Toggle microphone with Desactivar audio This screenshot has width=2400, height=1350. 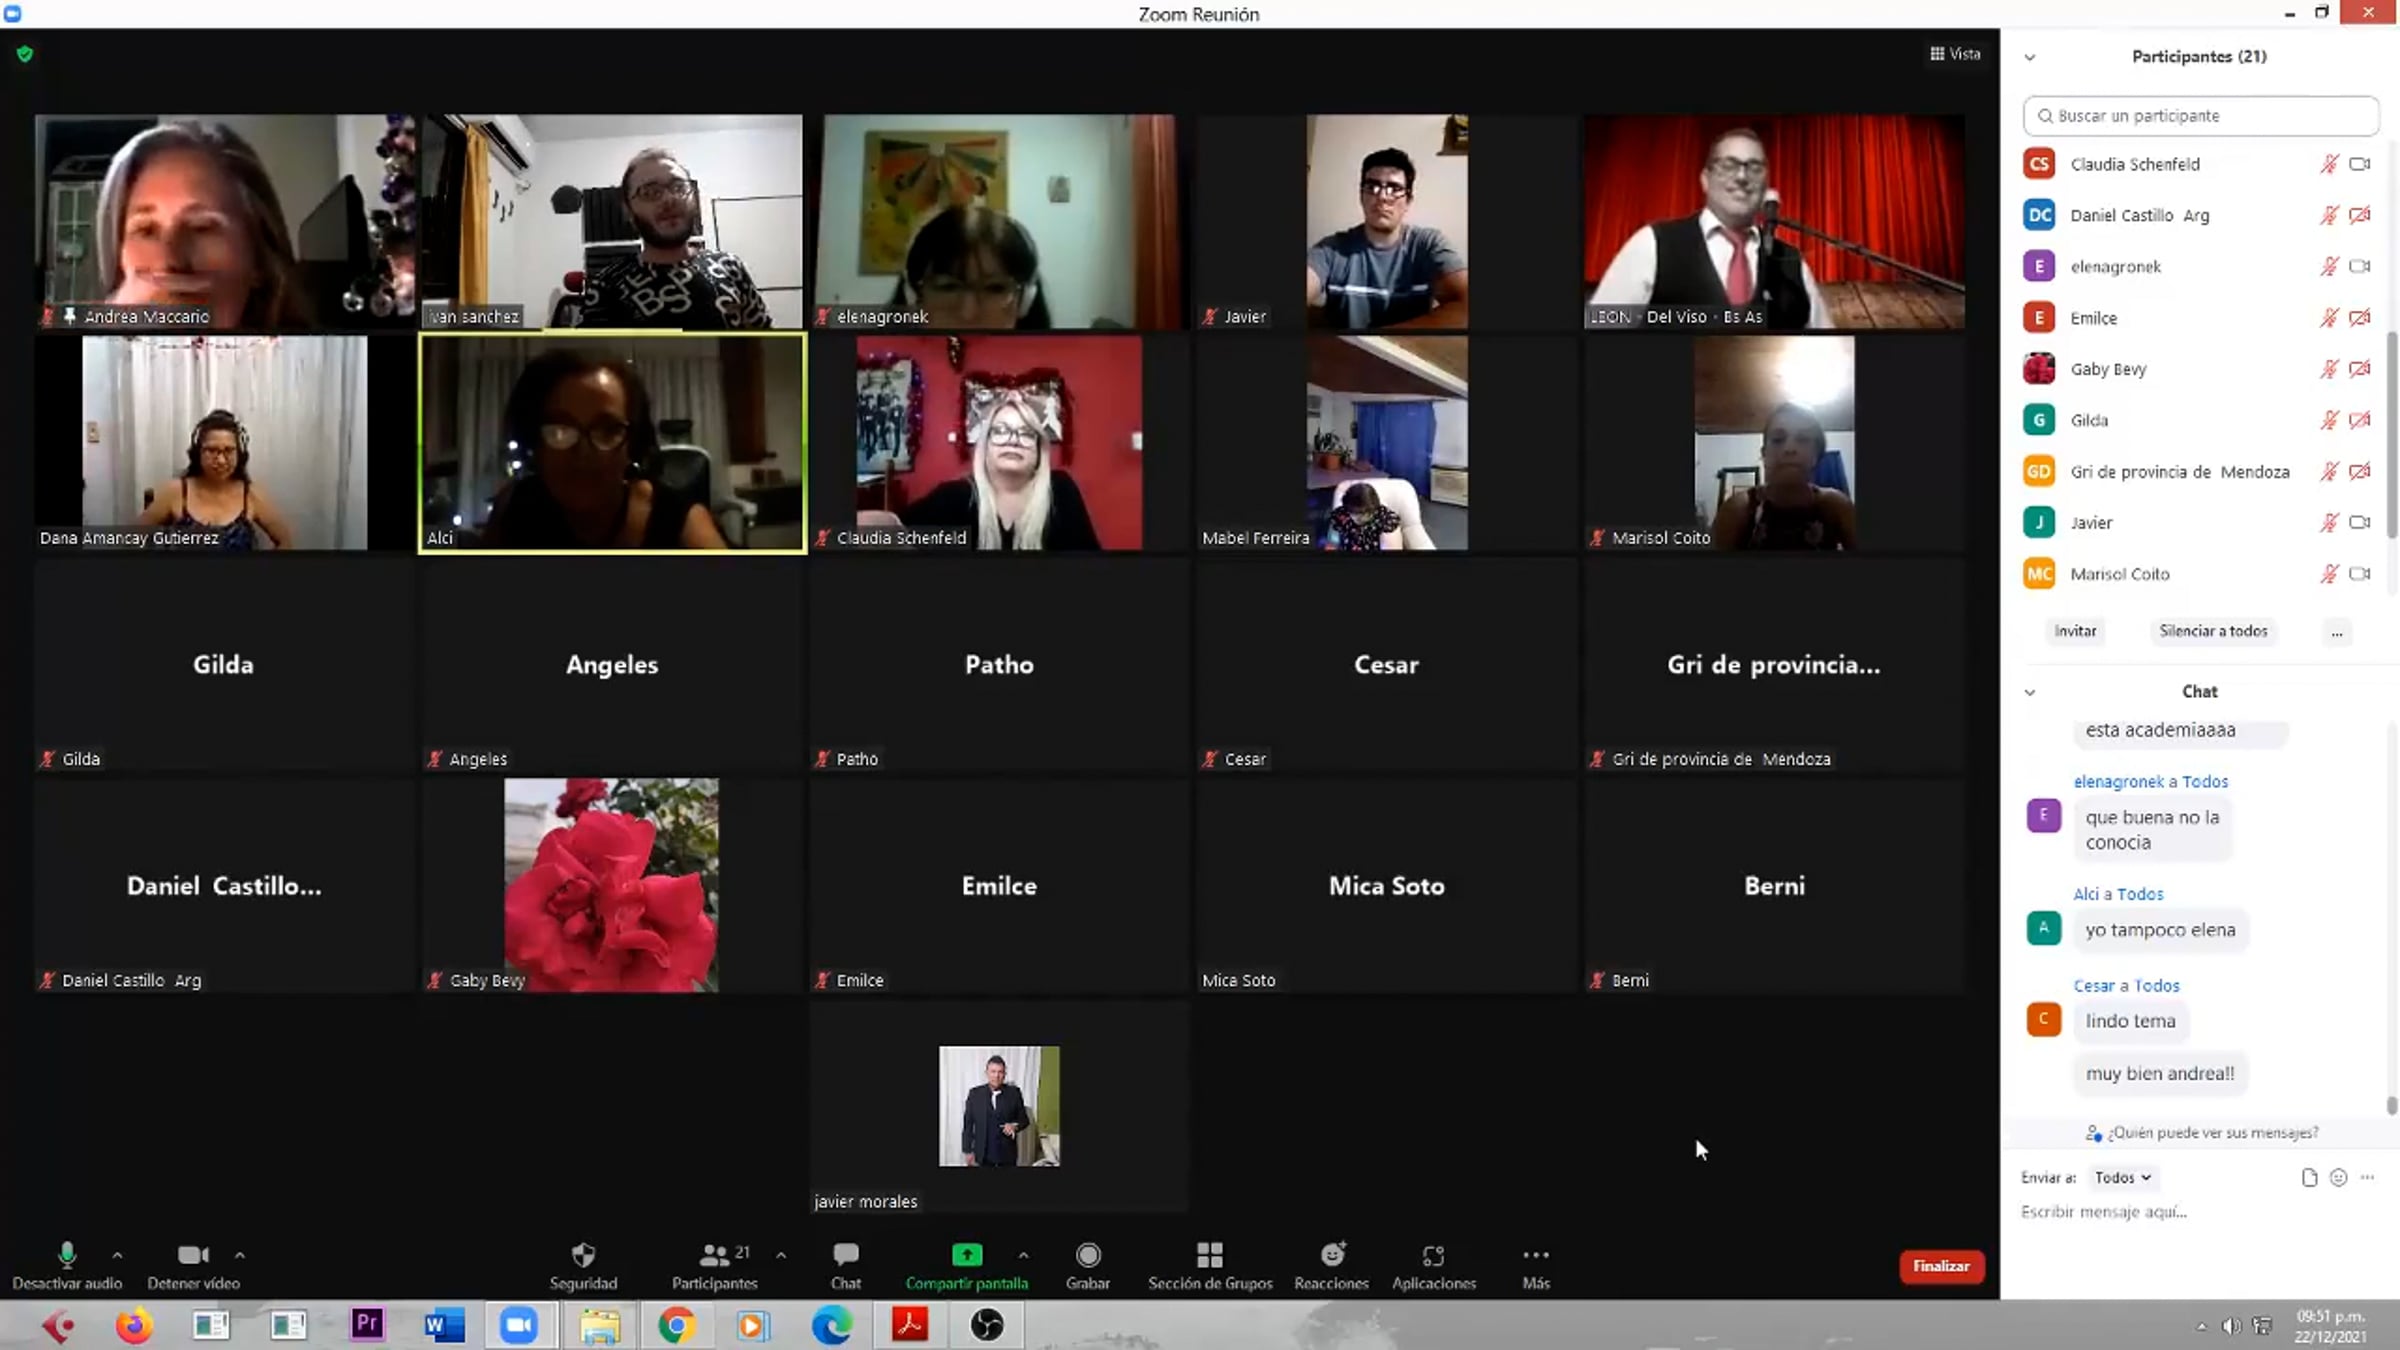(67, 1256)
